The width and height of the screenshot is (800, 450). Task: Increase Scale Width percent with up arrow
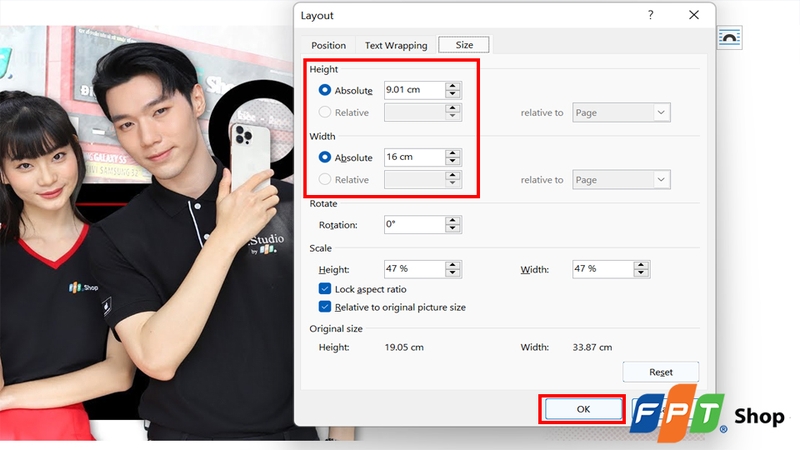[641, 265]
